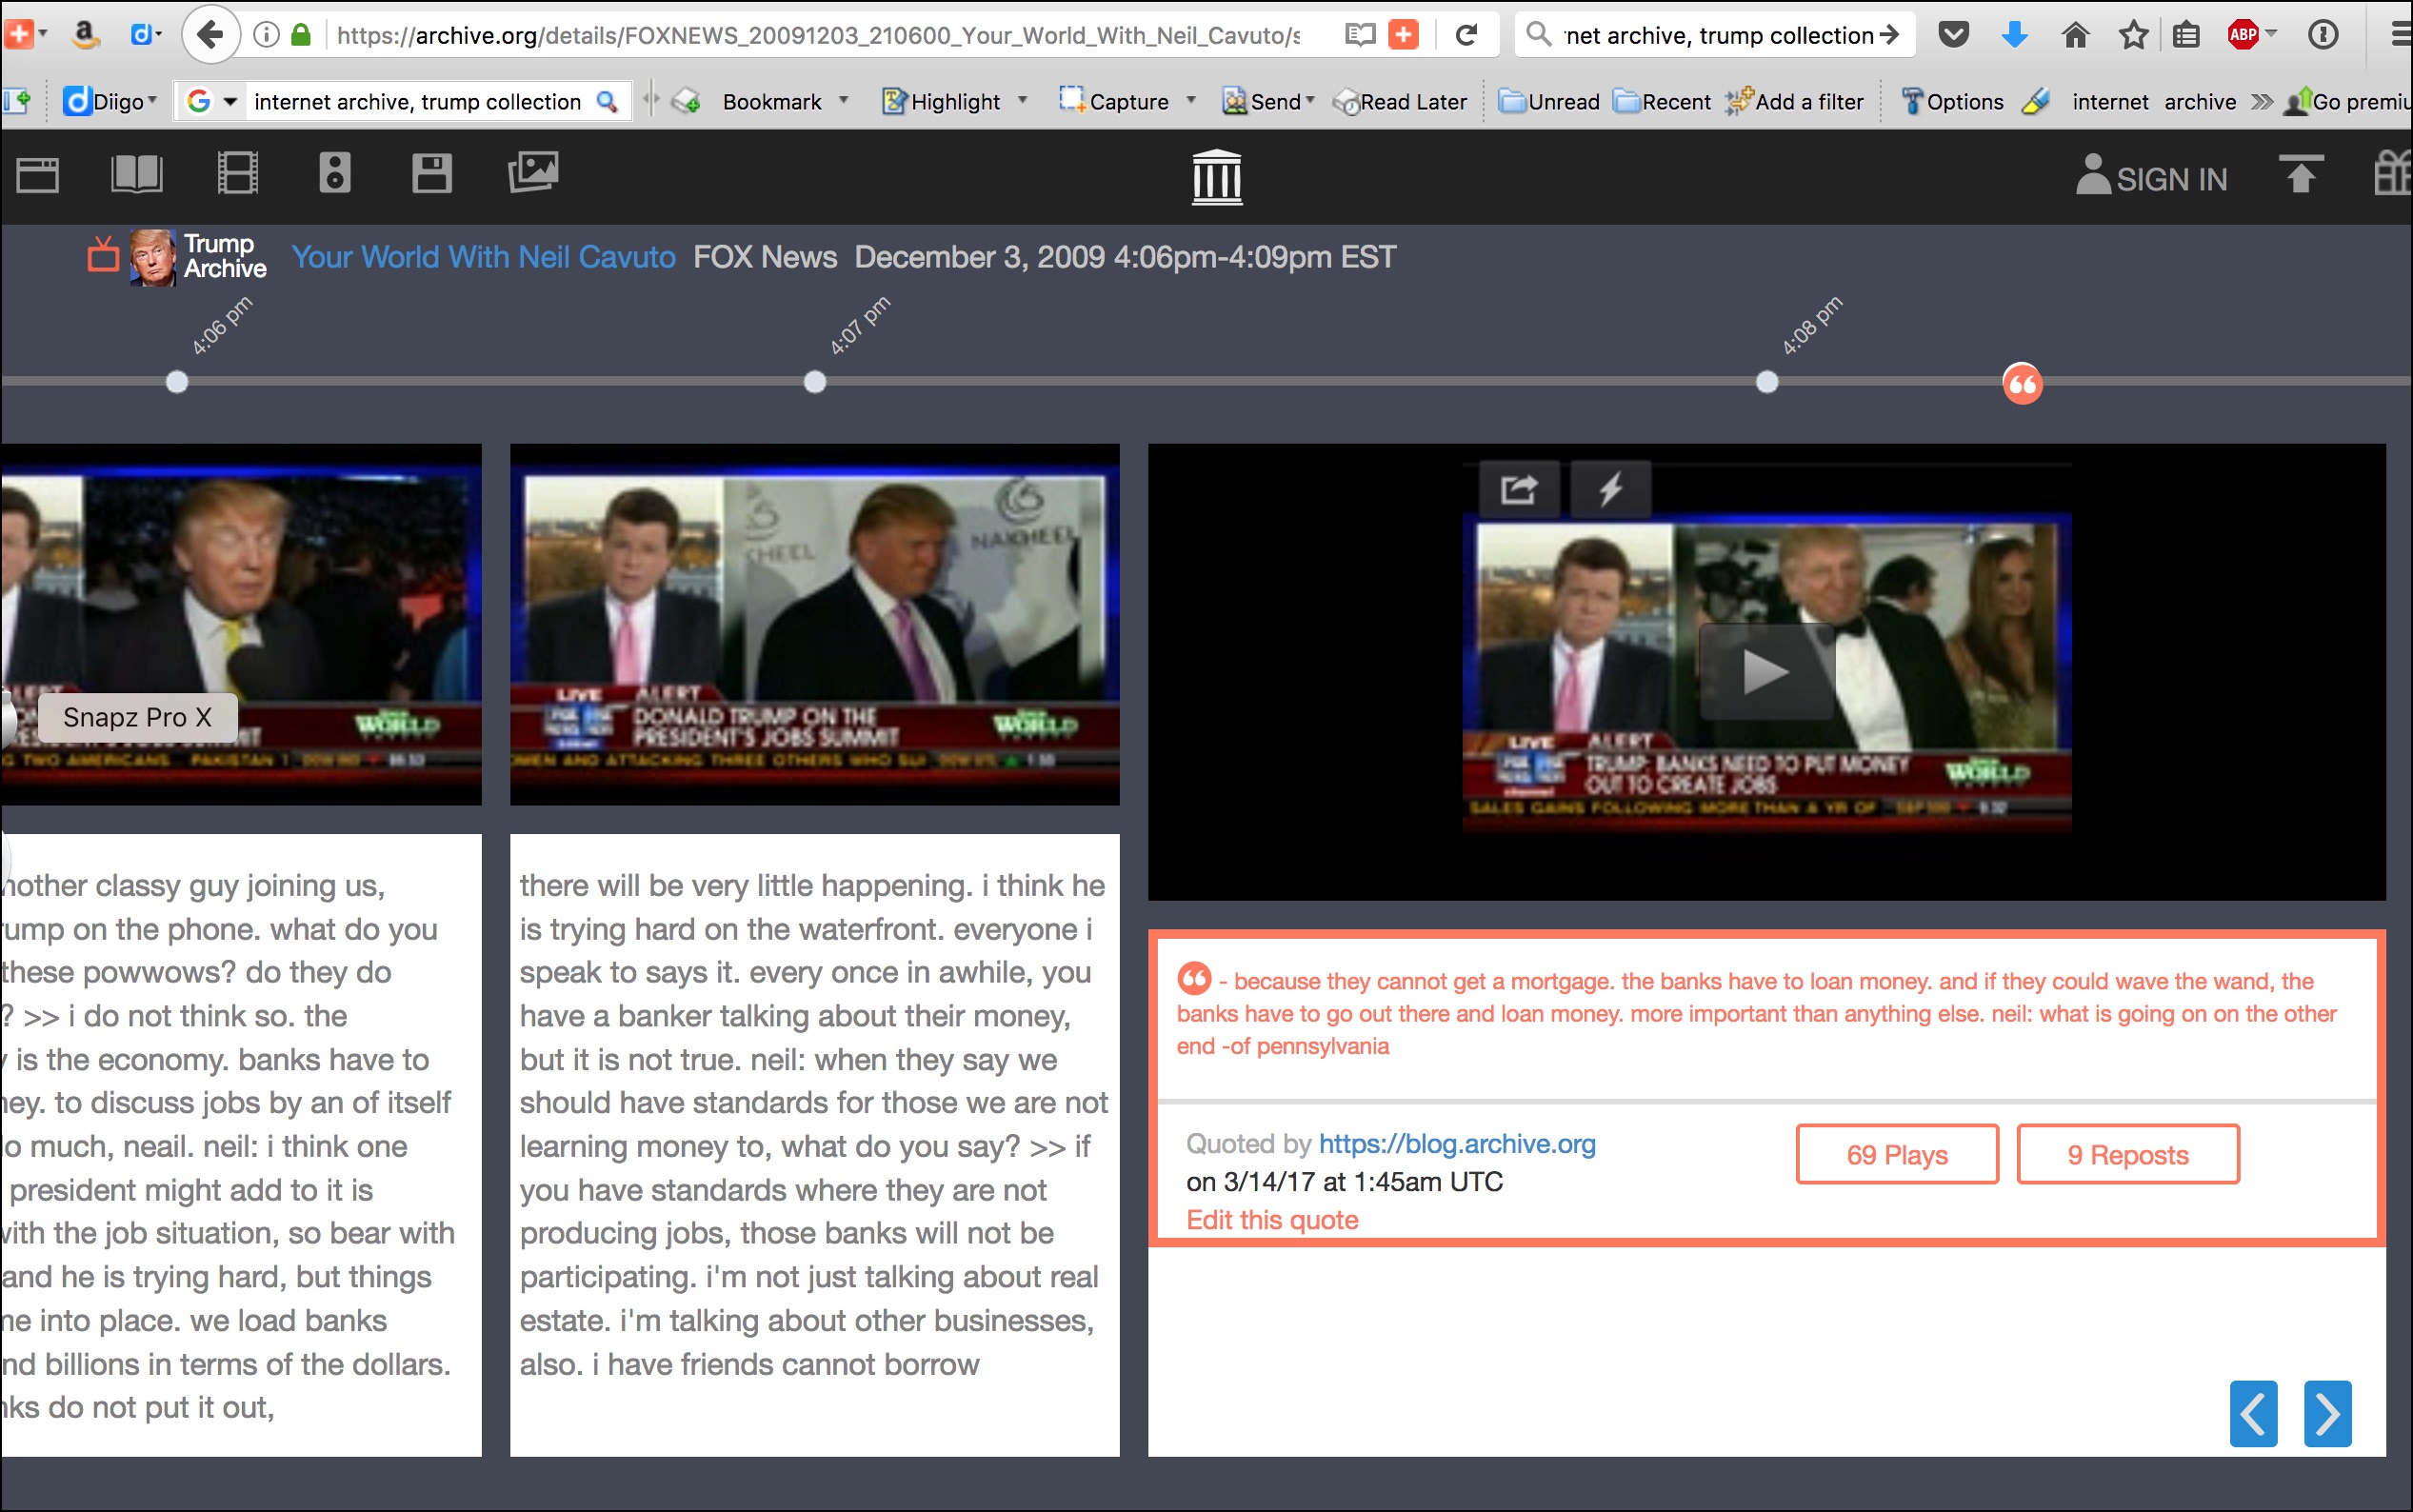Open the Texts book icon
This screenshot has height=1512, width=2413.
tap(136, 174)
